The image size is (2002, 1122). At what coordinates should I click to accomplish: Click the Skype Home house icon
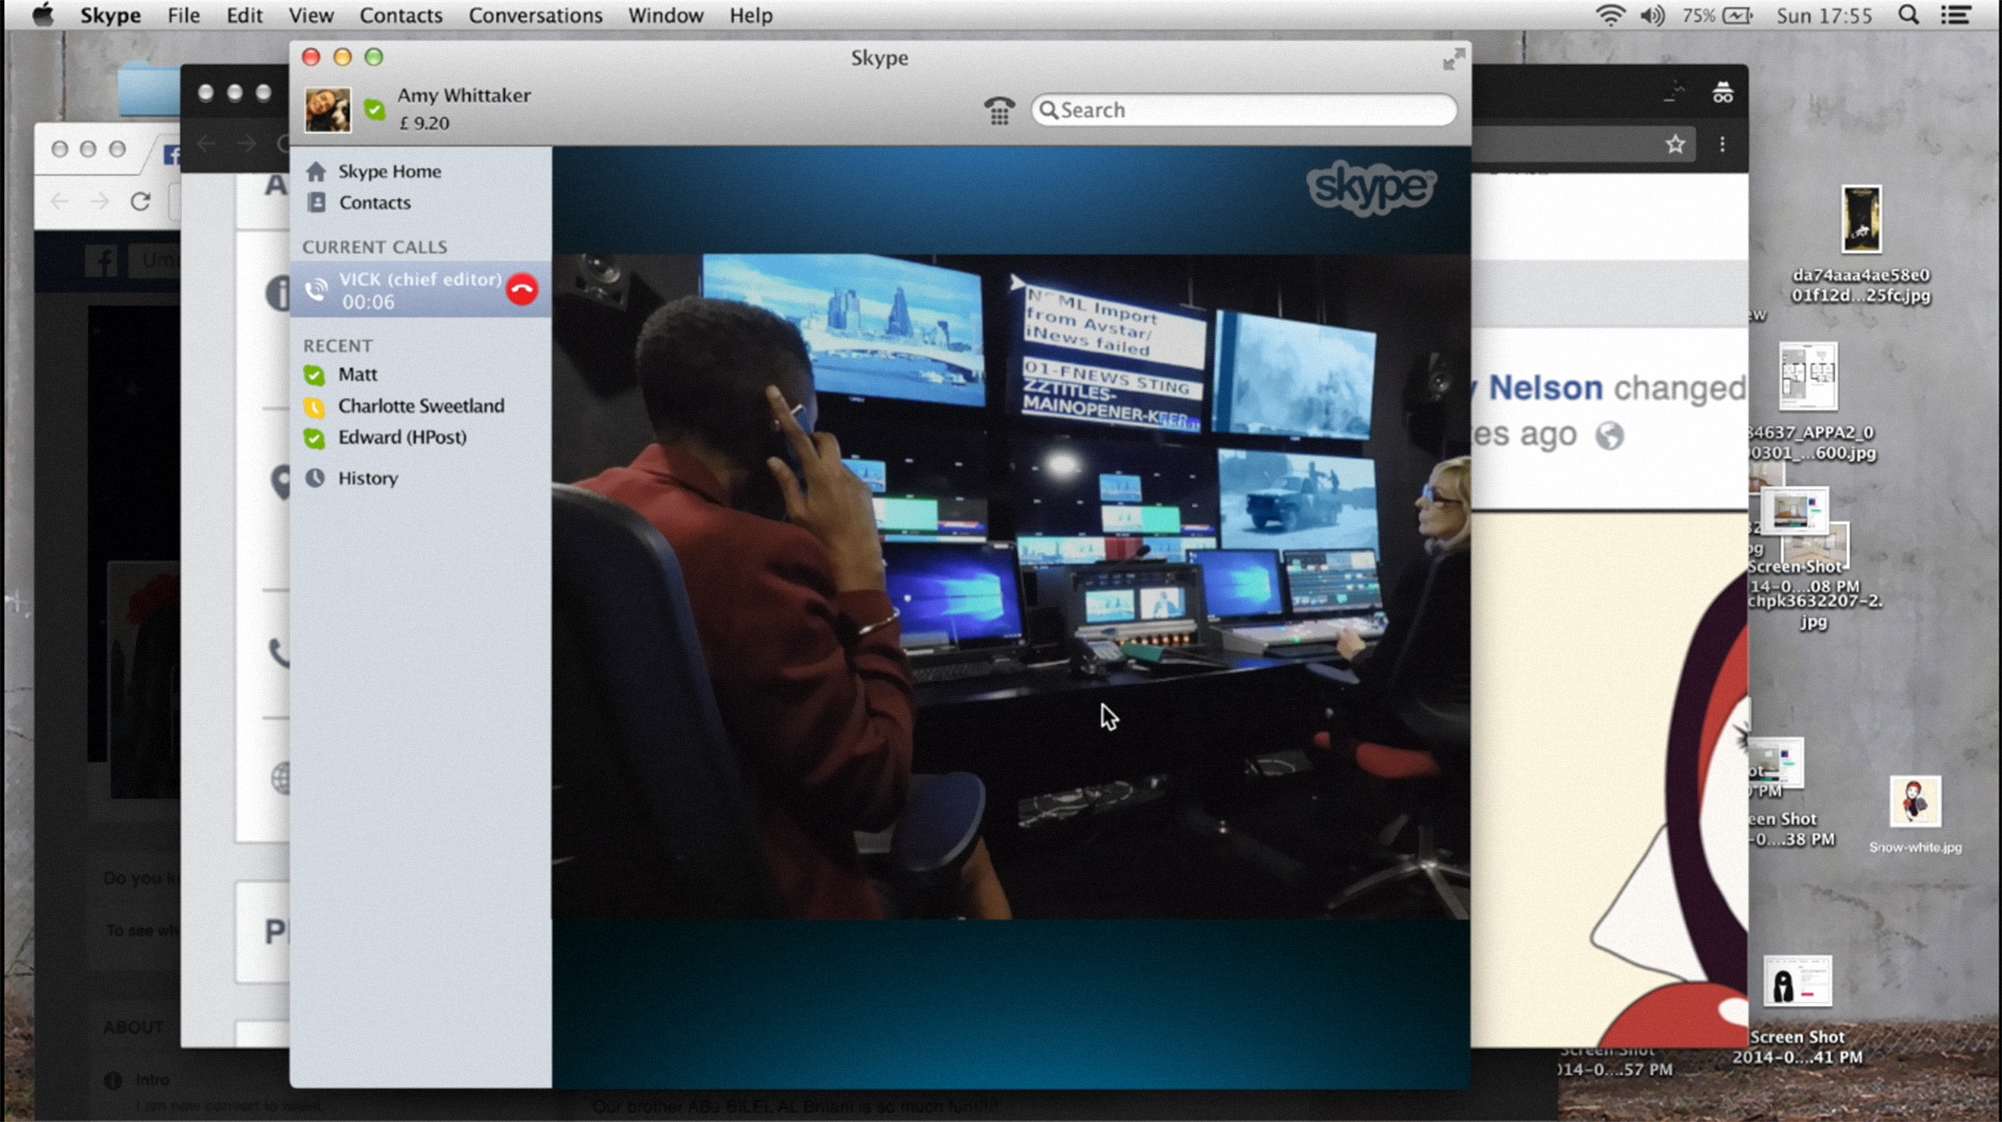tap(316, 172)
